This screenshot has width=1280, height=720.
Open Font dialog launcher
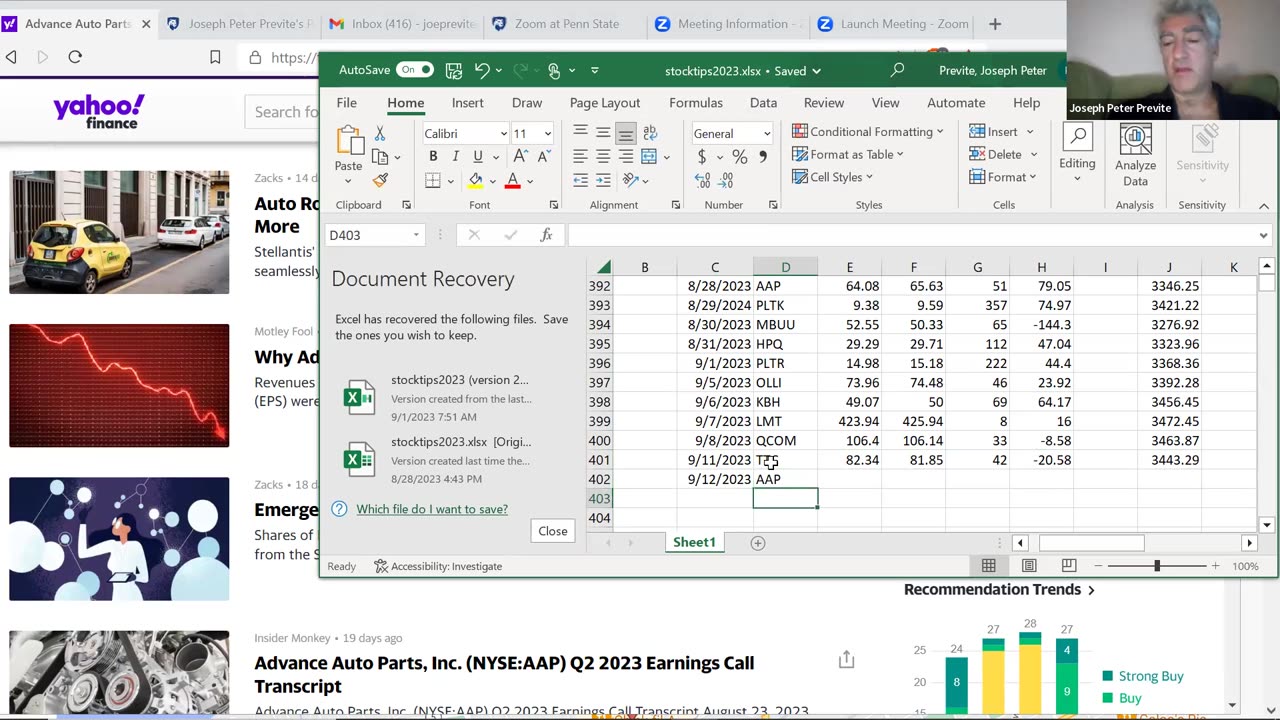click(554, 205)
